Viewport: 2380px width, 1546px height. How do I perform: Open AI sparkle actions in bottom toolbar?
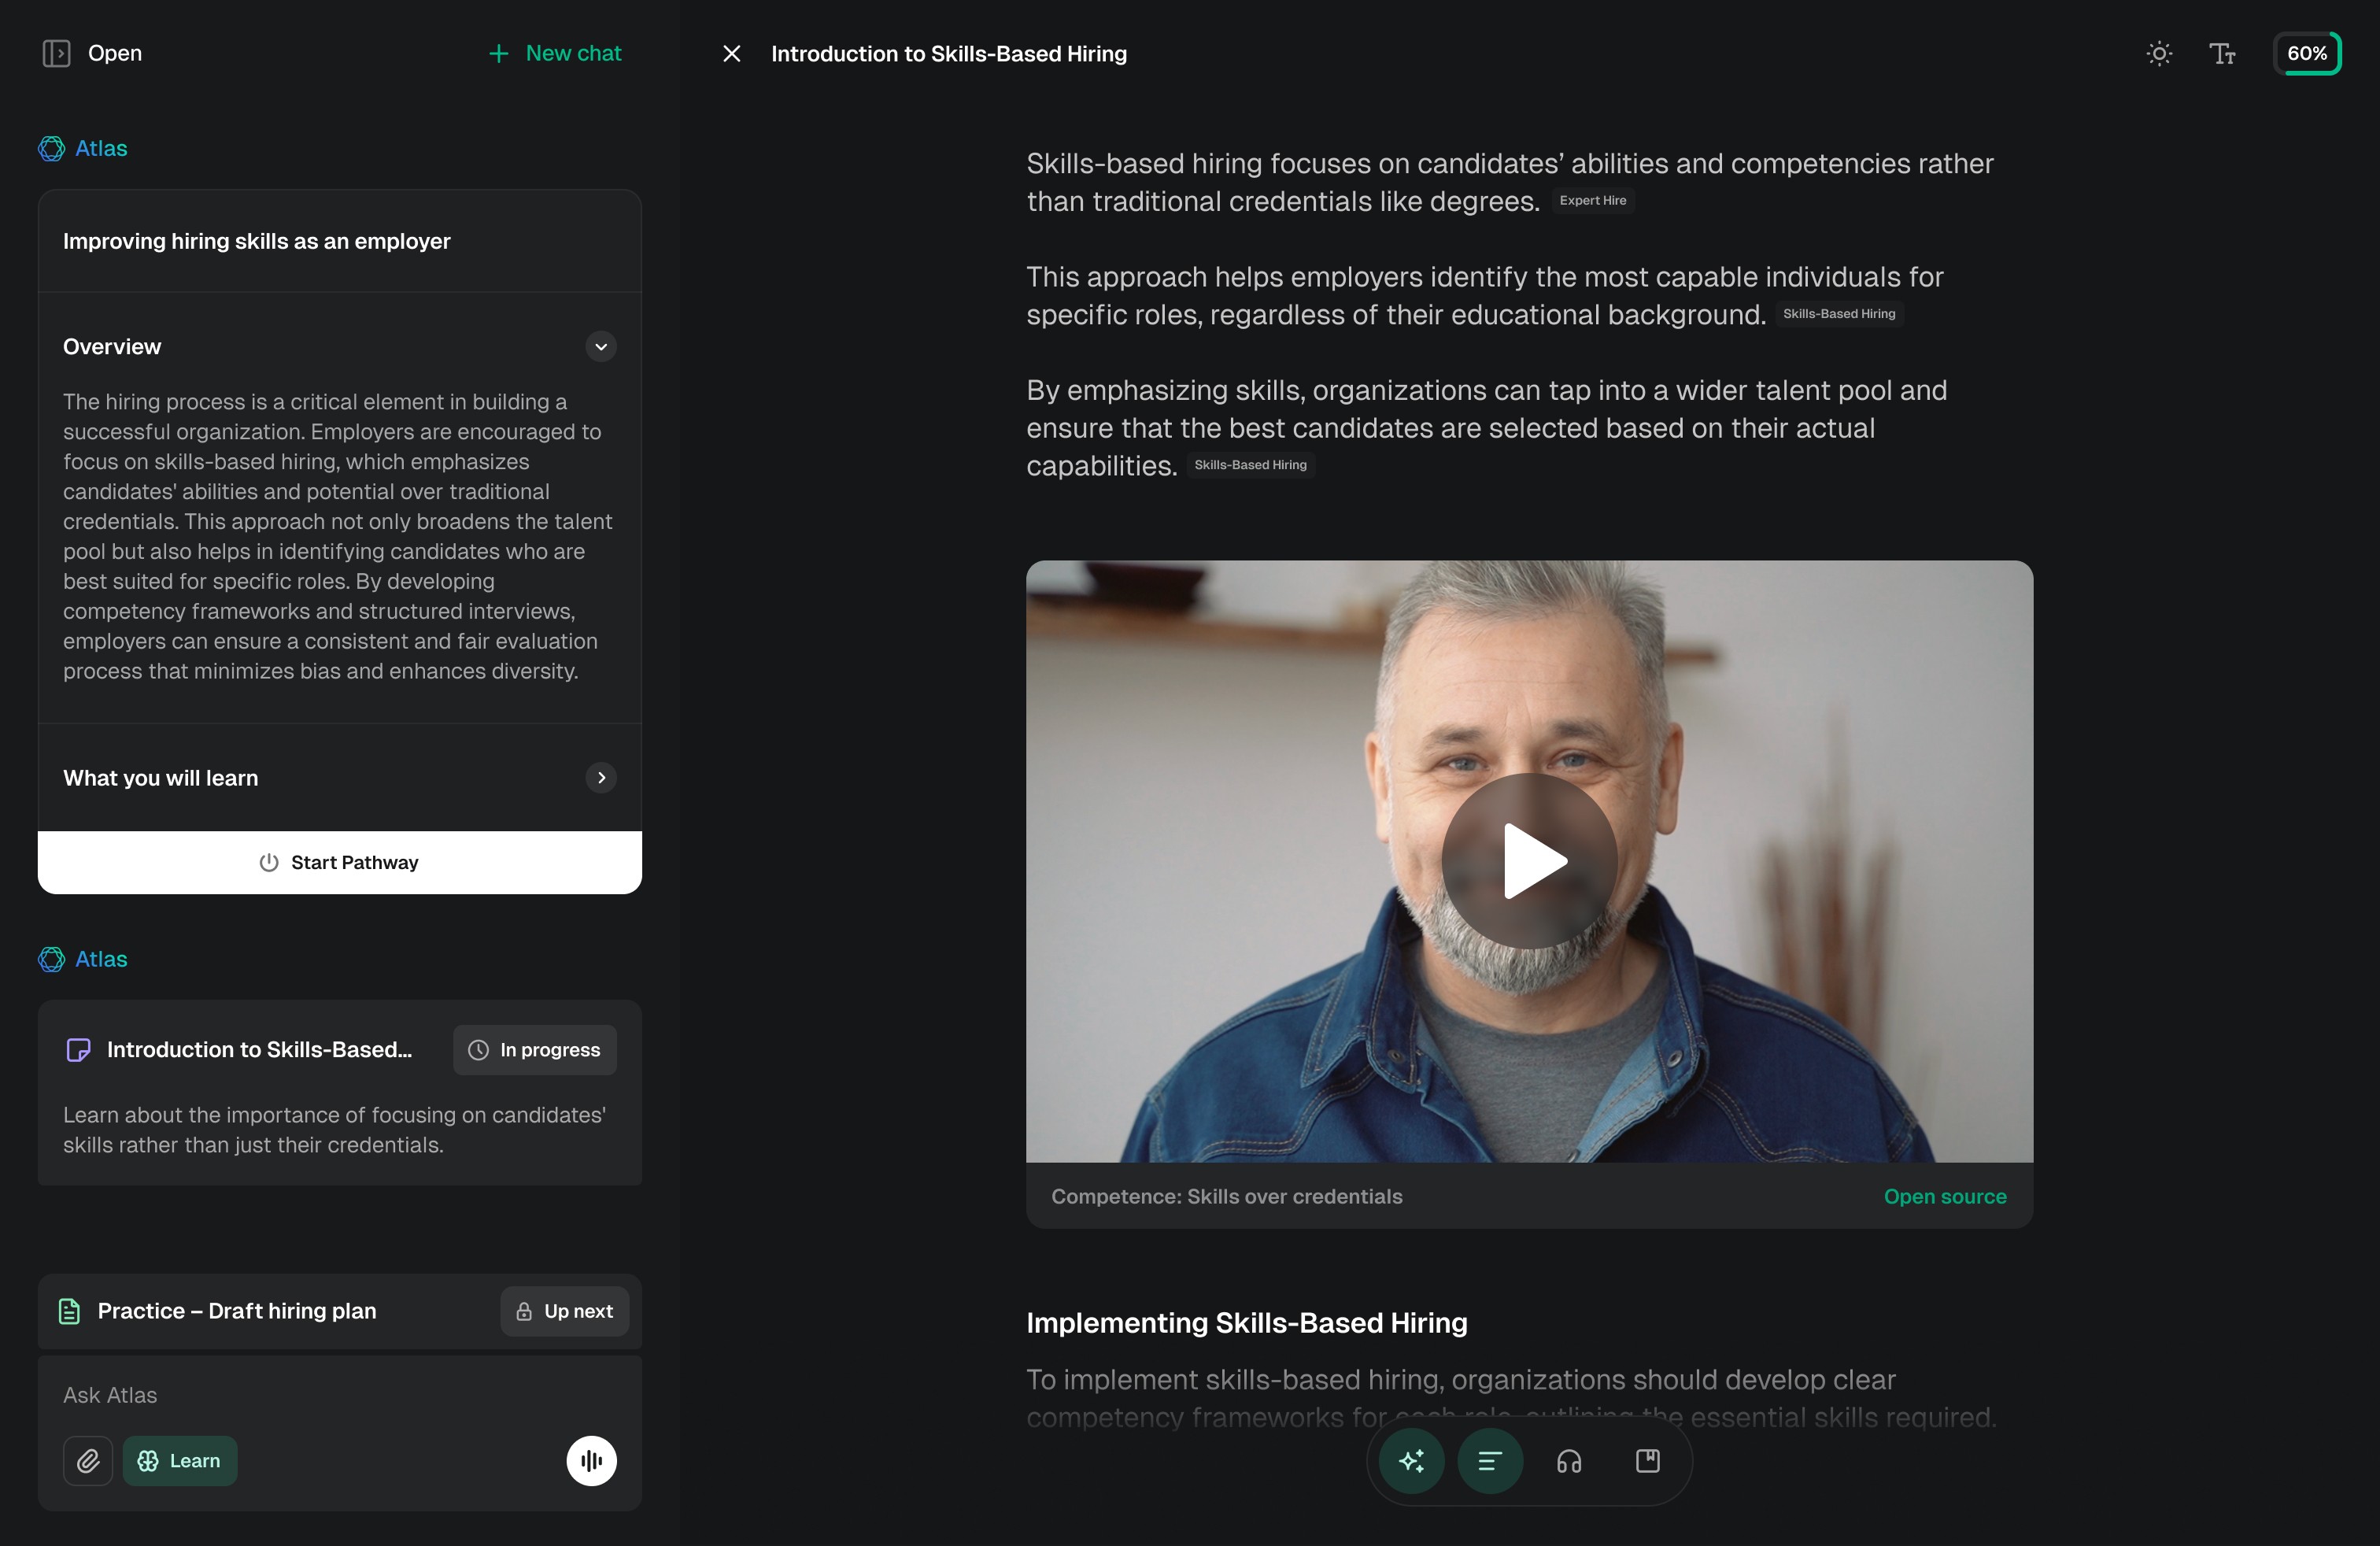(x=1411, y=1460)
